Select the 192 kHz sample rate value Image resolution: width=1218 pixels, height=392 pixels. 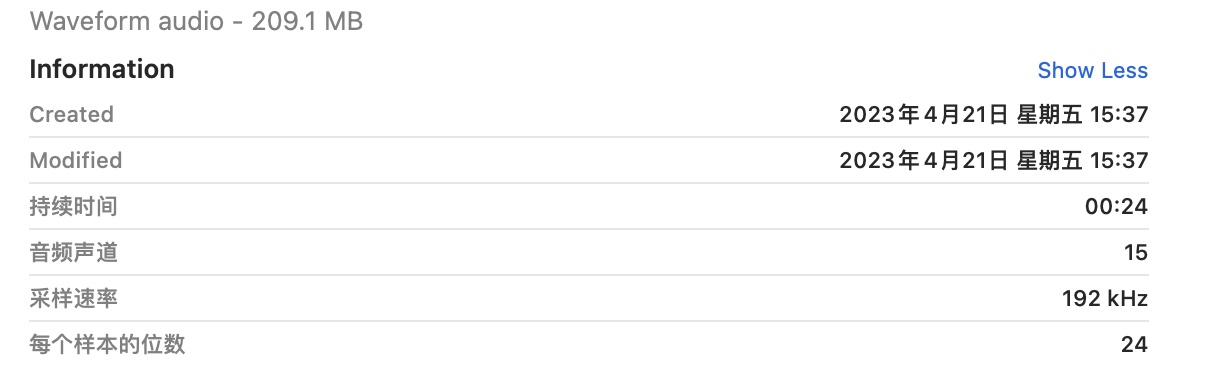[1105, 299]
